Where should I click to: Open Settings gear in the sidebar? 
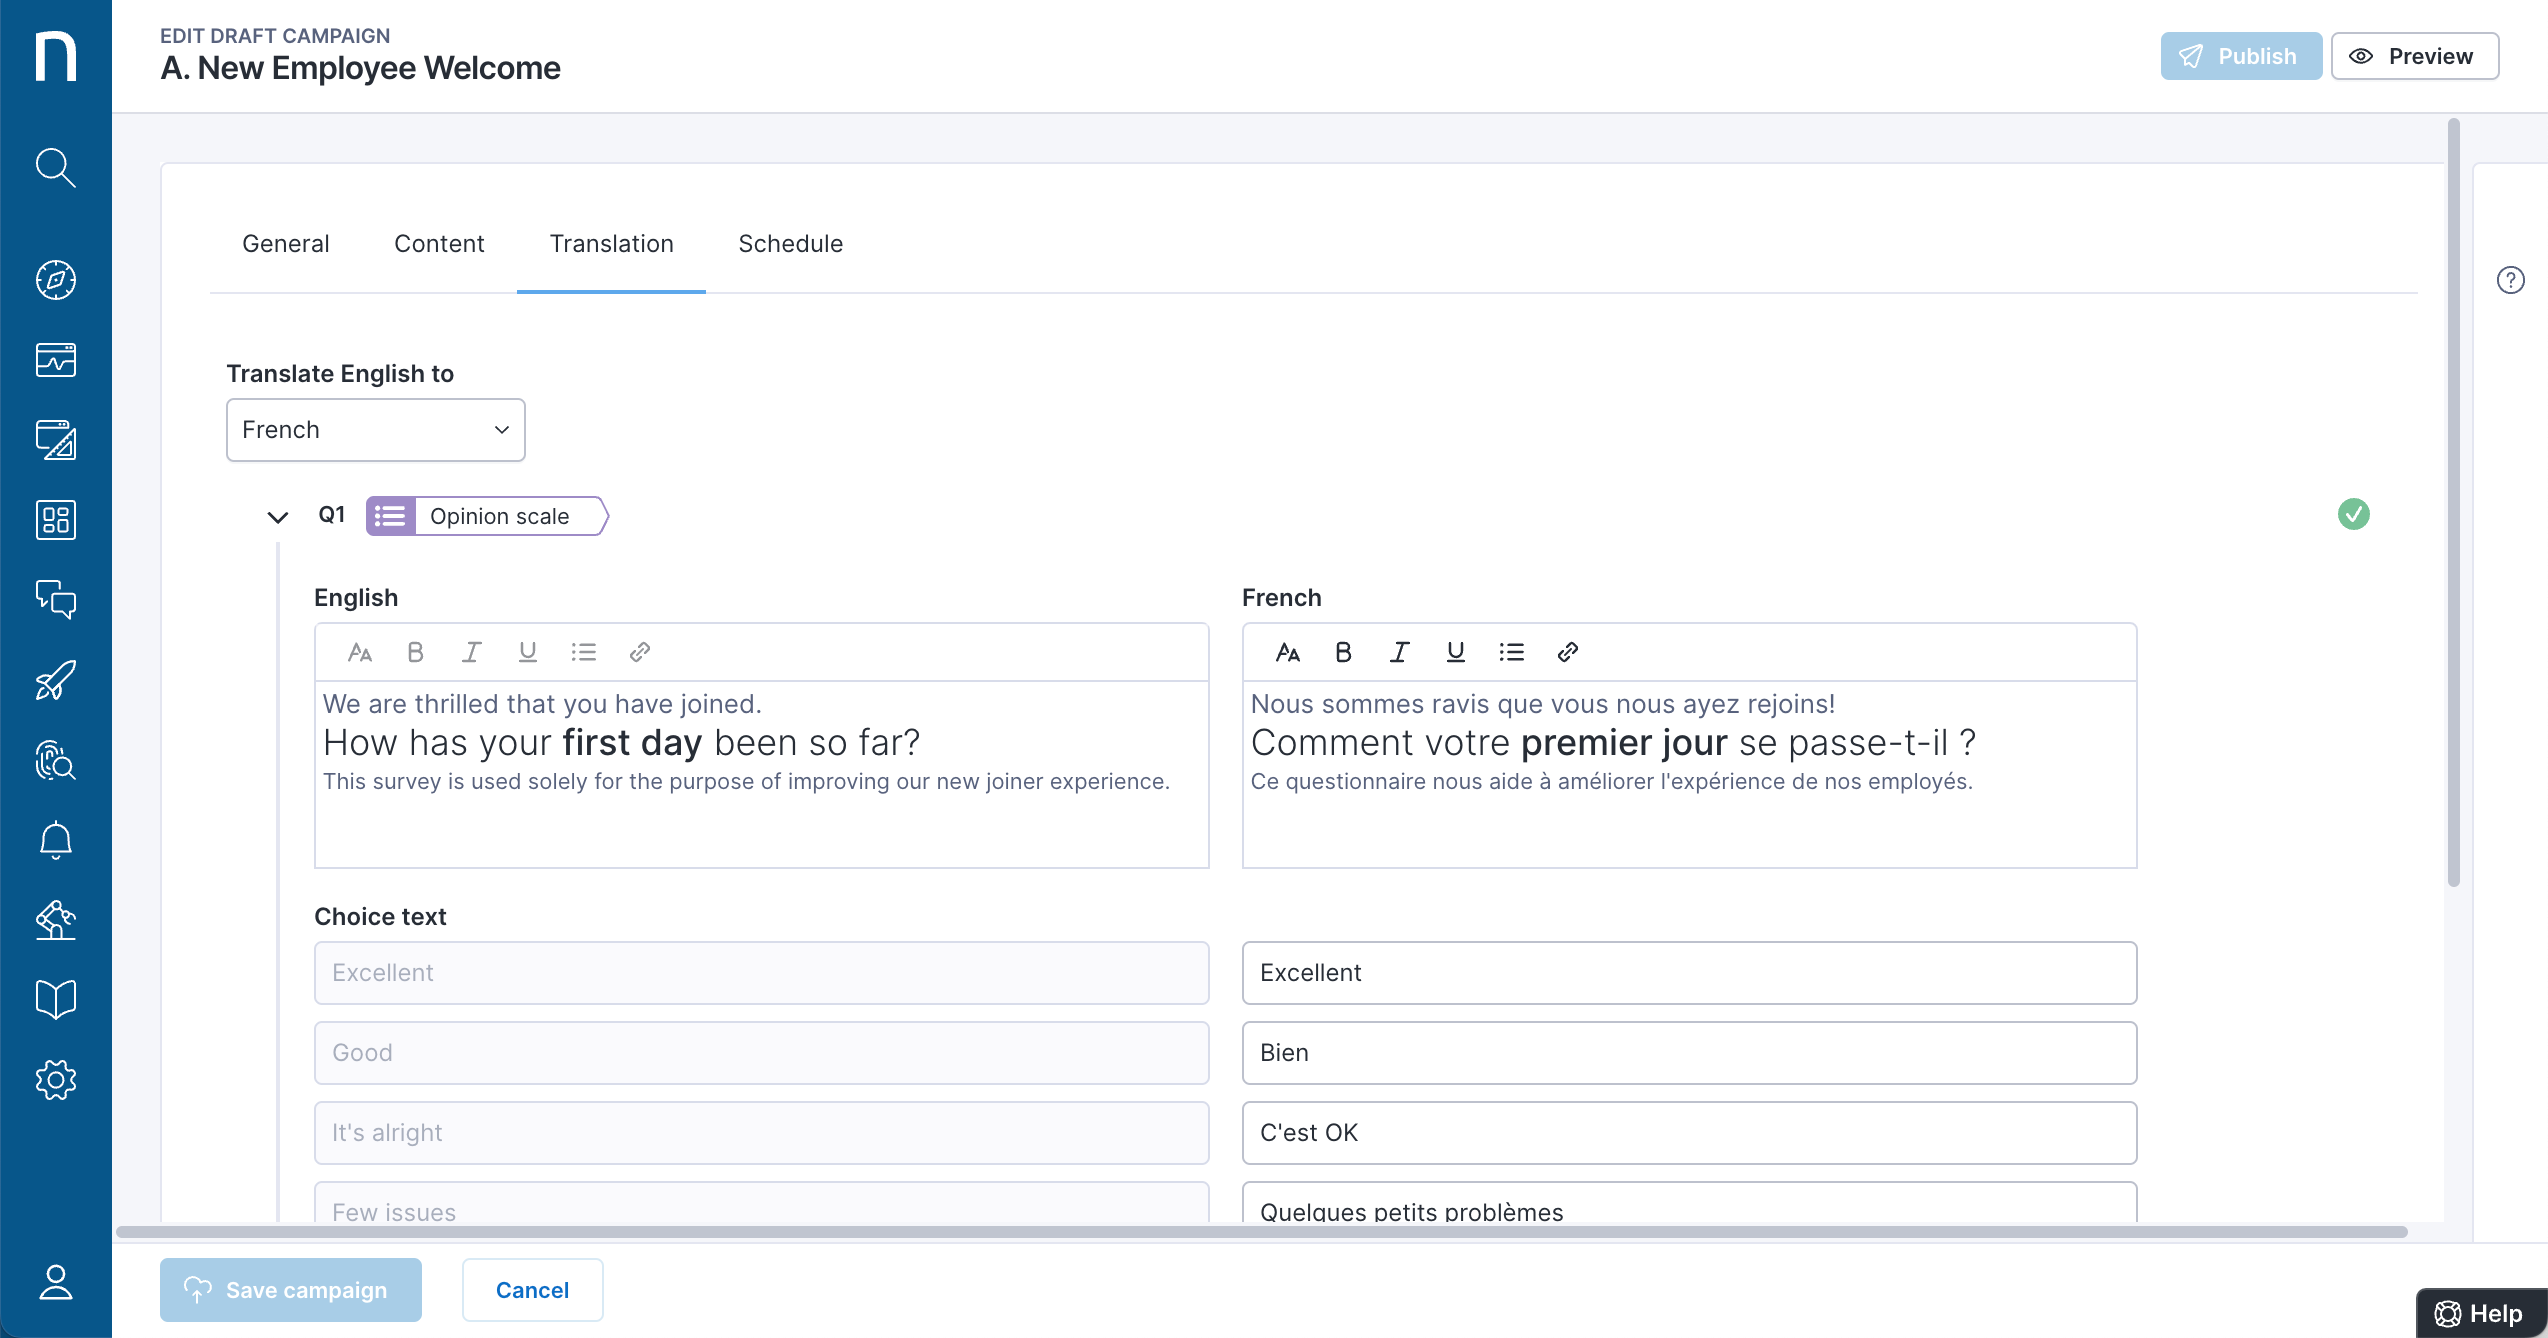click(56, 1079)
